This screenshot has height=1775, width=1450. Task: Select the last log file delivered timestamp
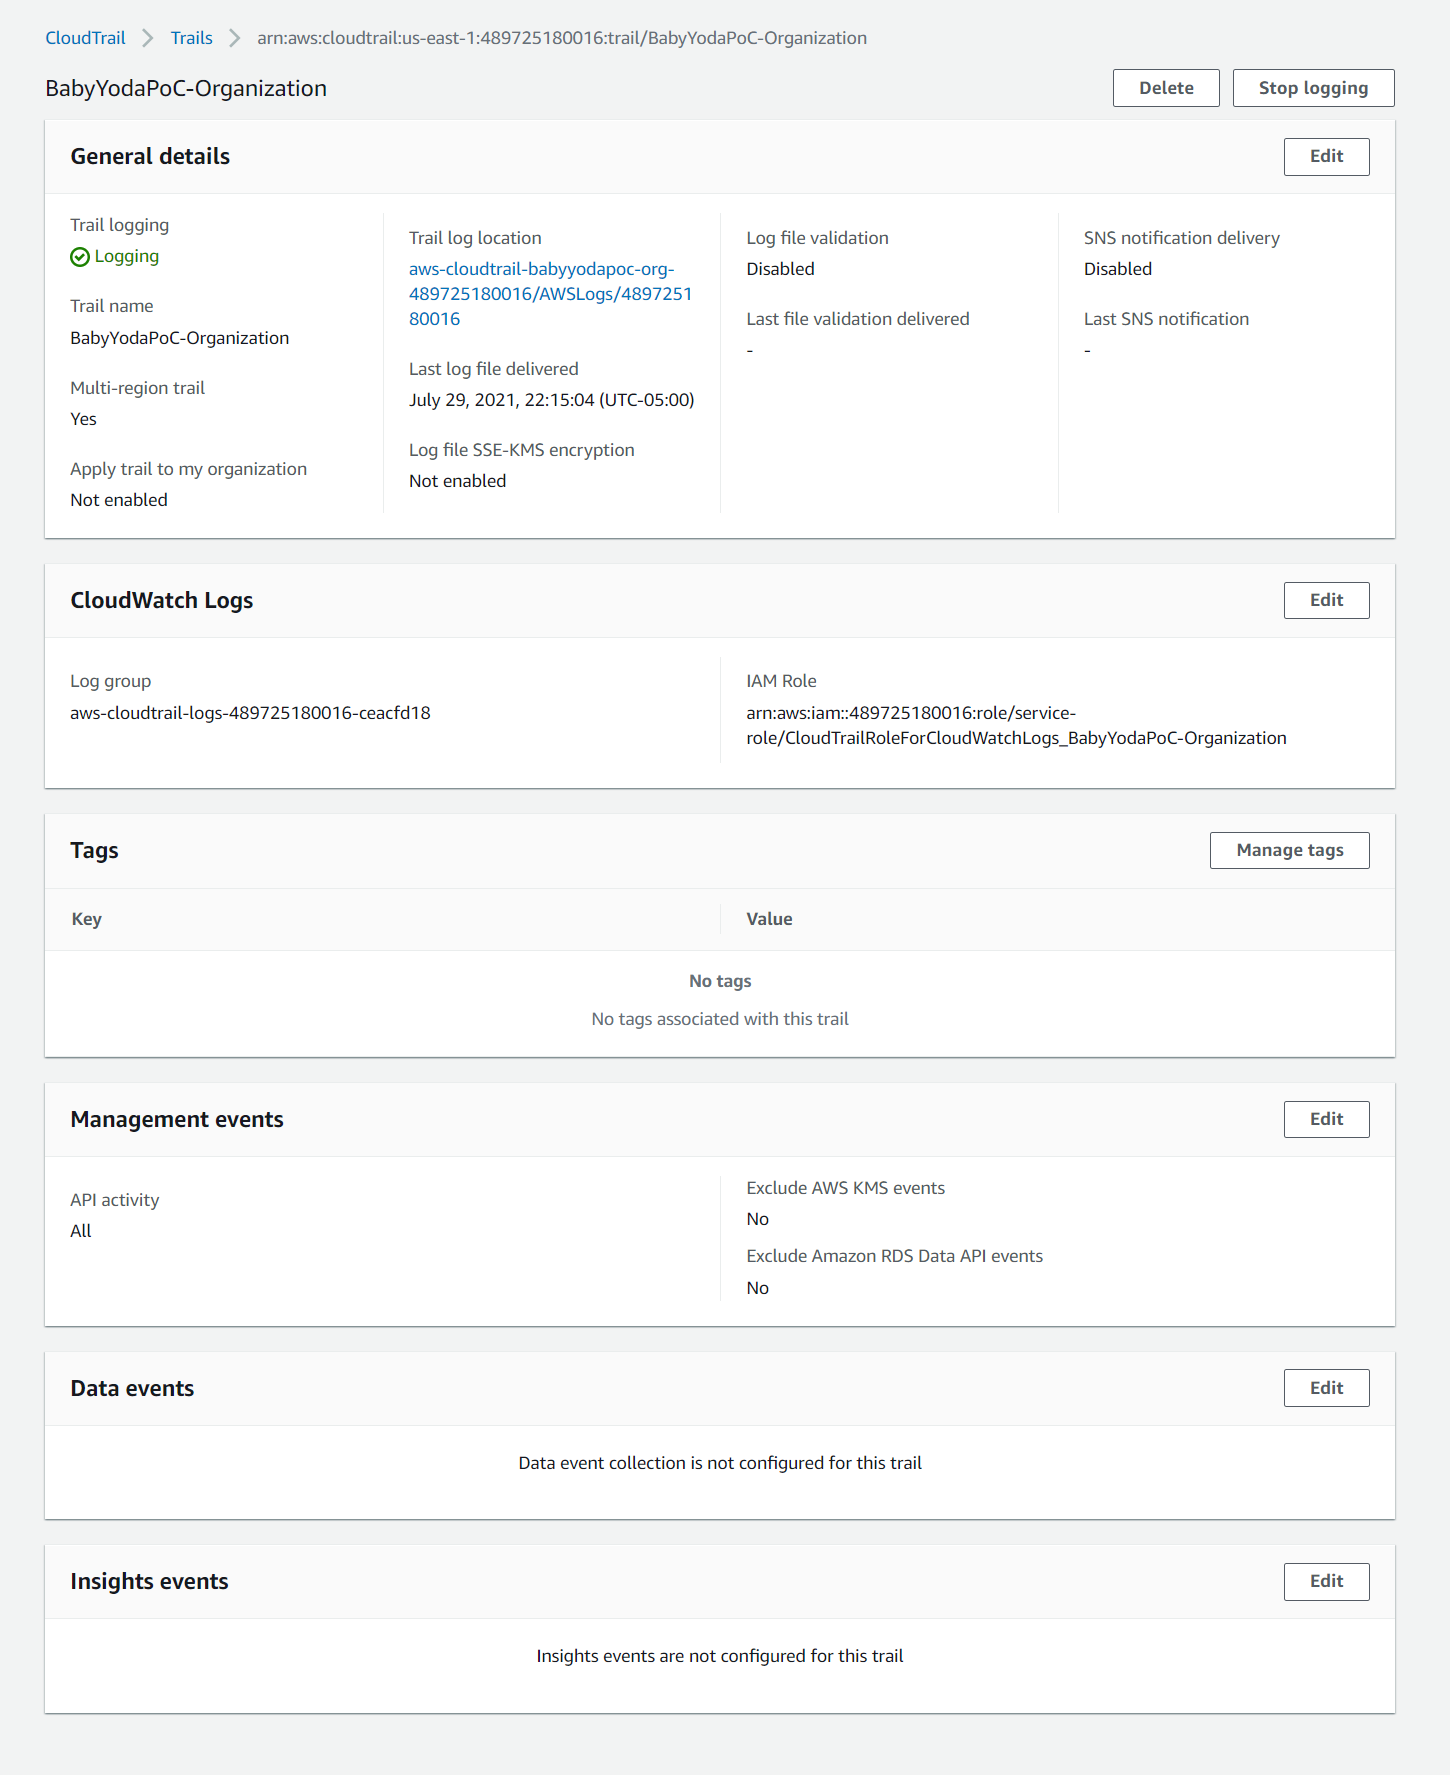(551, 400)
